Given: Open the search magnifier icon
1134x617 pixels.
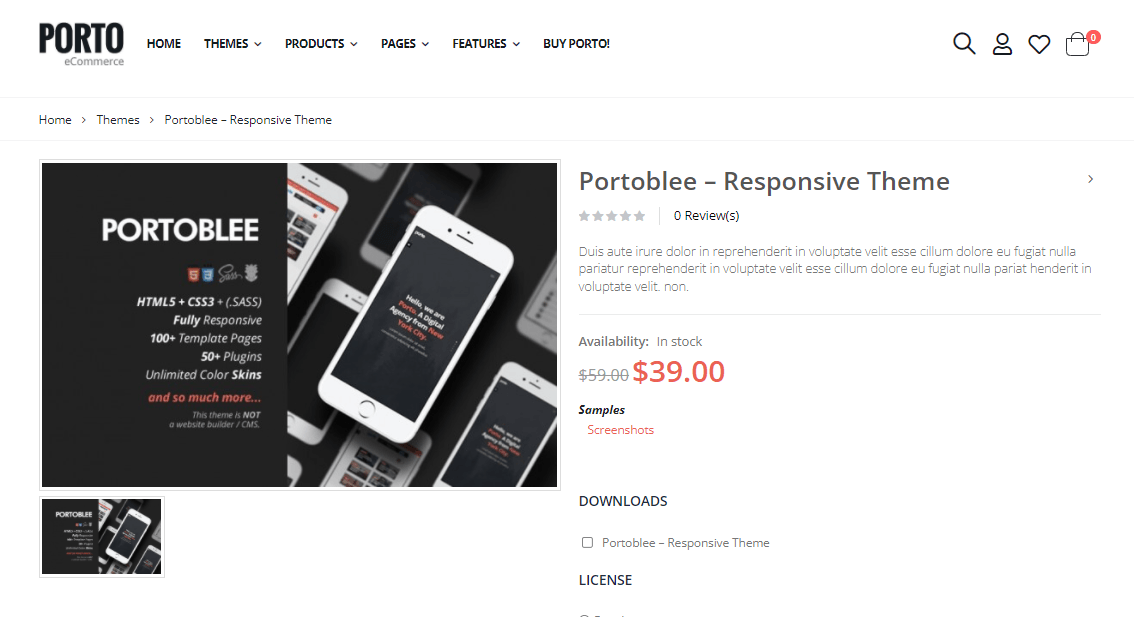Looking at the screenshot, I should pyautogui.click(x=964, y=43).
